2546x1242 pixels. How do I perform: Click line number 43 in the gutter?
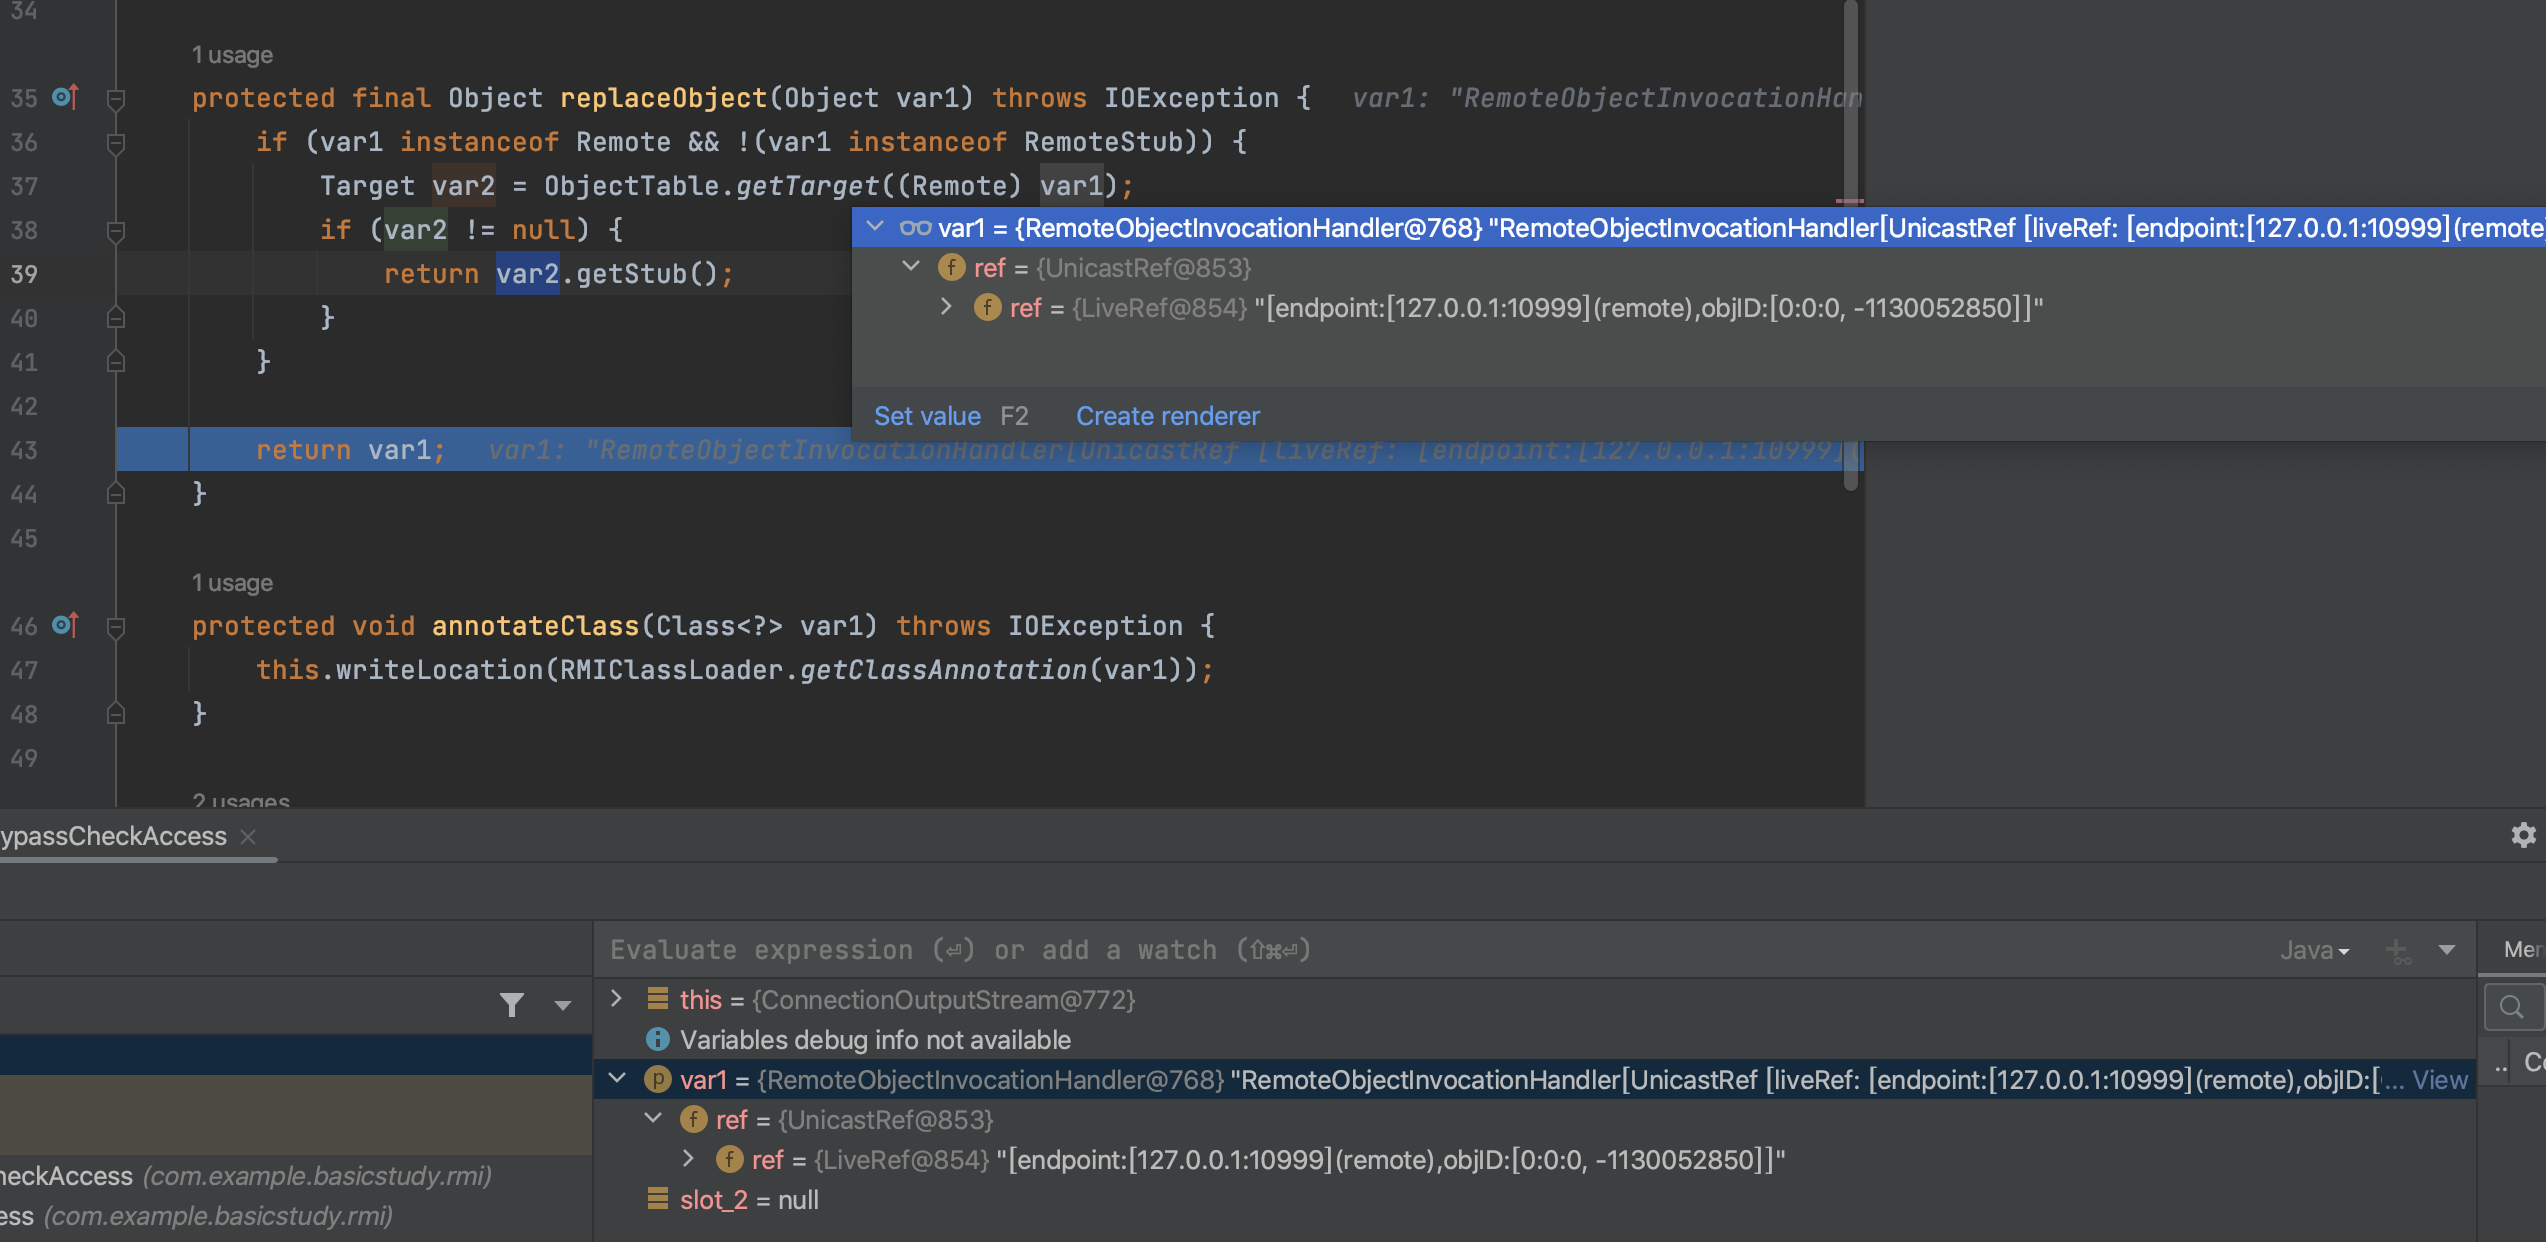(24, 450)
